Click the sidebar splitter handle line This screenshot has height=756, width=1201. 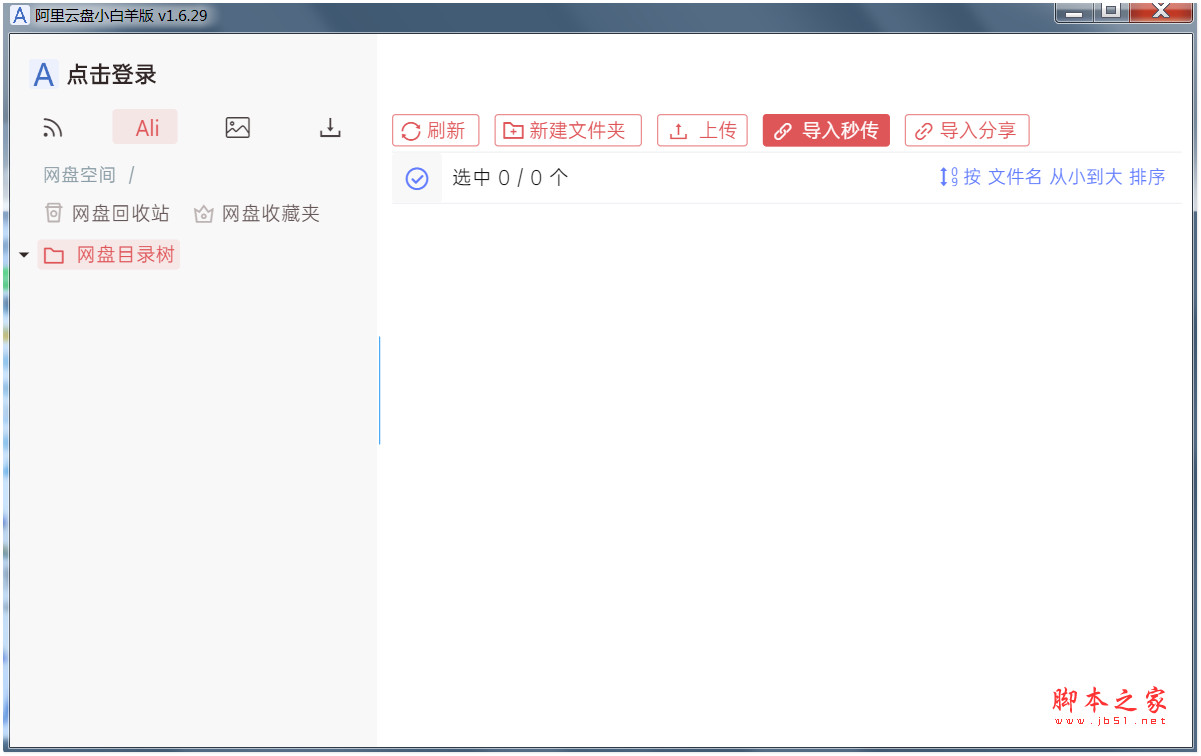(x=380, y=390)
